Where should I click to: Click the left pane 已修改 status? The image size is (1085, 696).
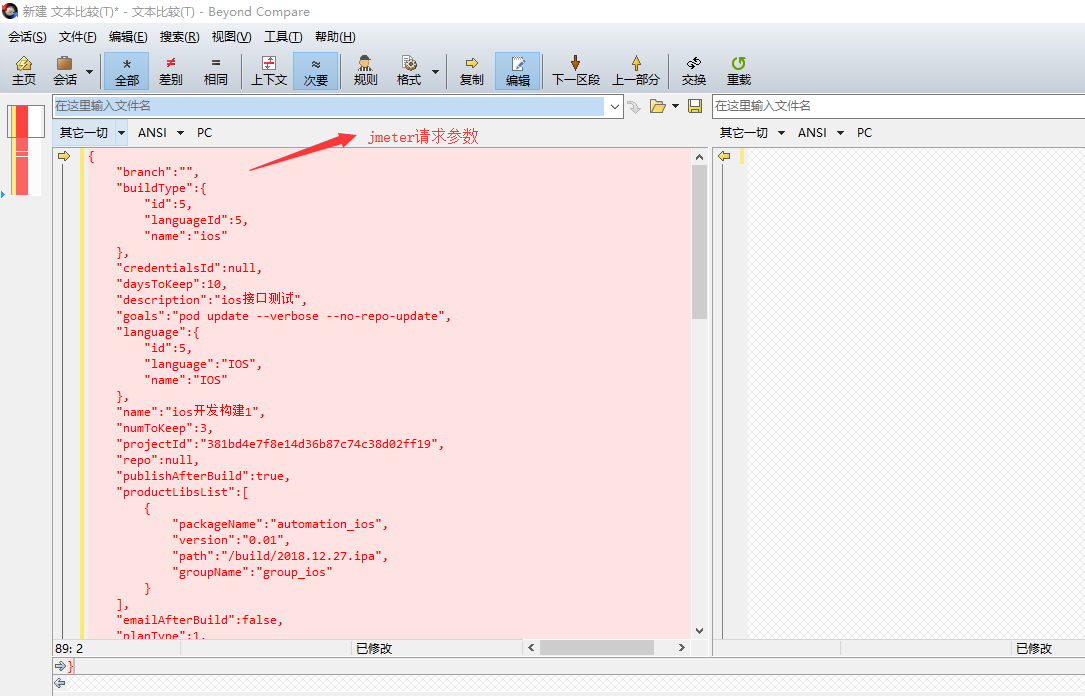tap(374, 648)
